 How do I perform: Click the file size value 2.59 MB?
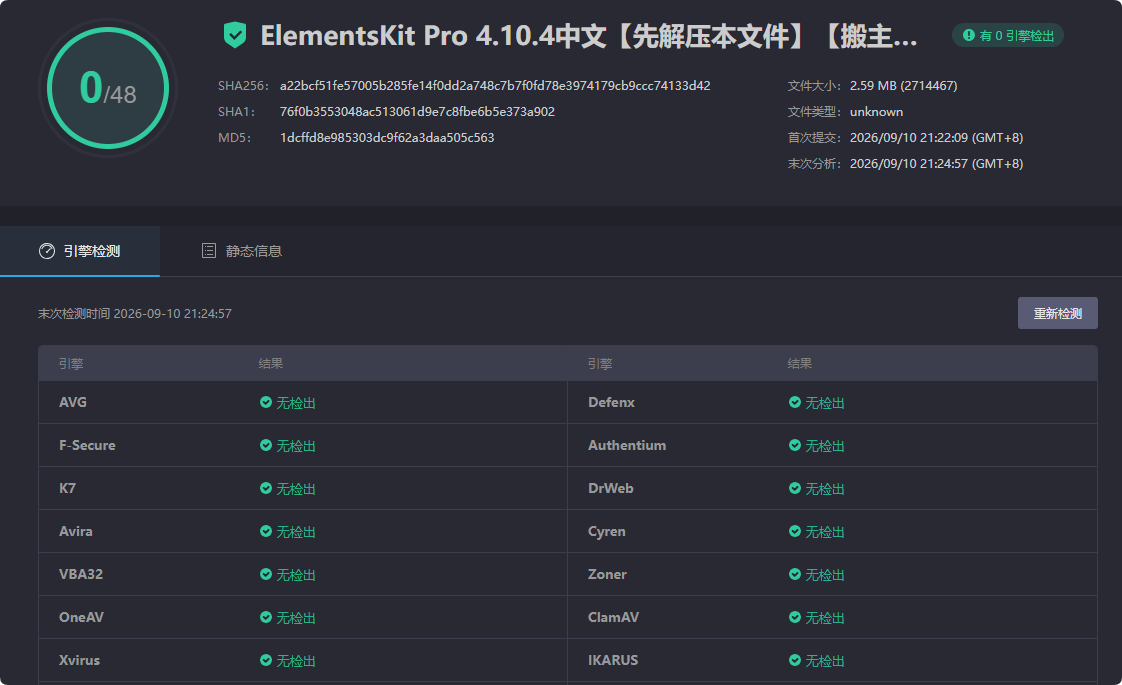[x=904, y=86]
